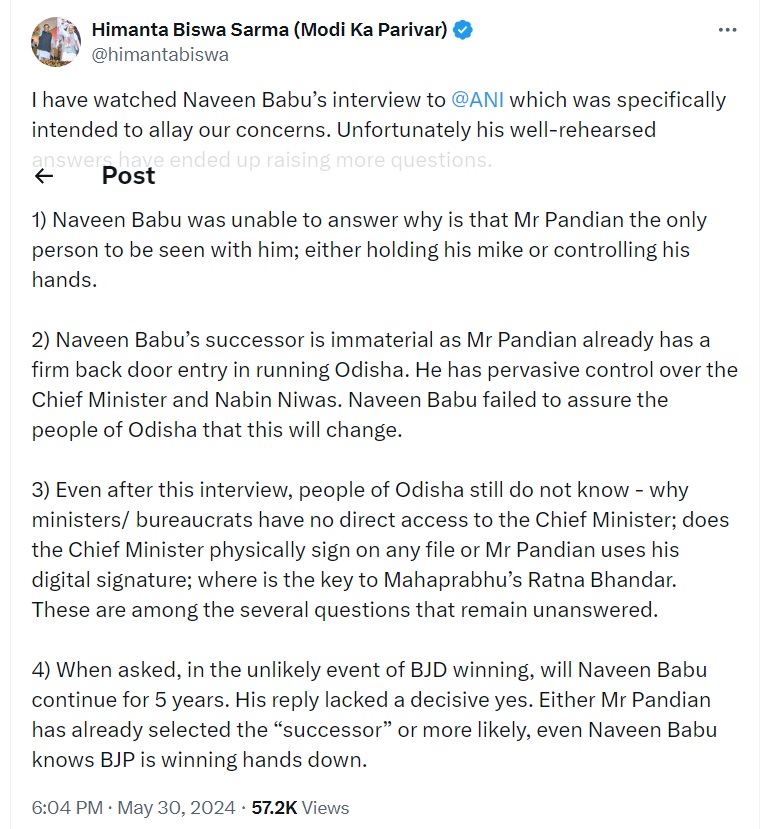The width and height of the screenshot is (769, 829).
Task: Click the word Views after the count
Action: tap(325, 807)
